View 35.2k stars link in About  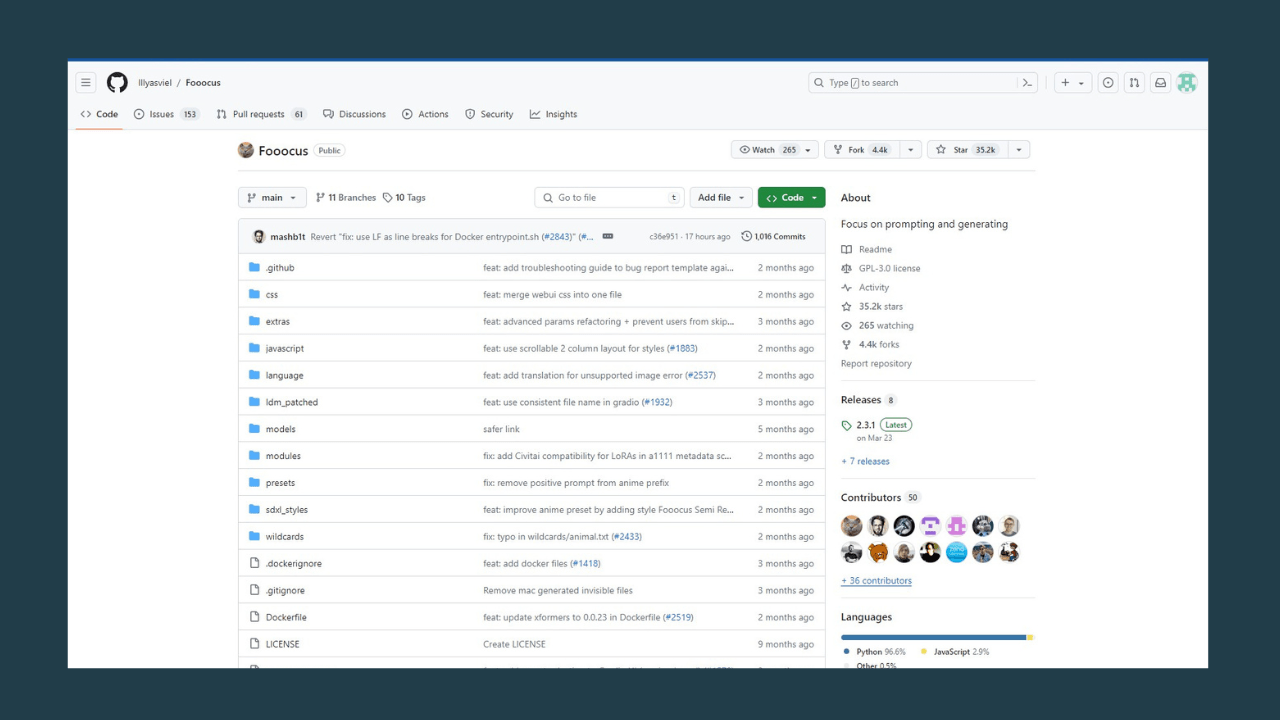tap(872, 306)
